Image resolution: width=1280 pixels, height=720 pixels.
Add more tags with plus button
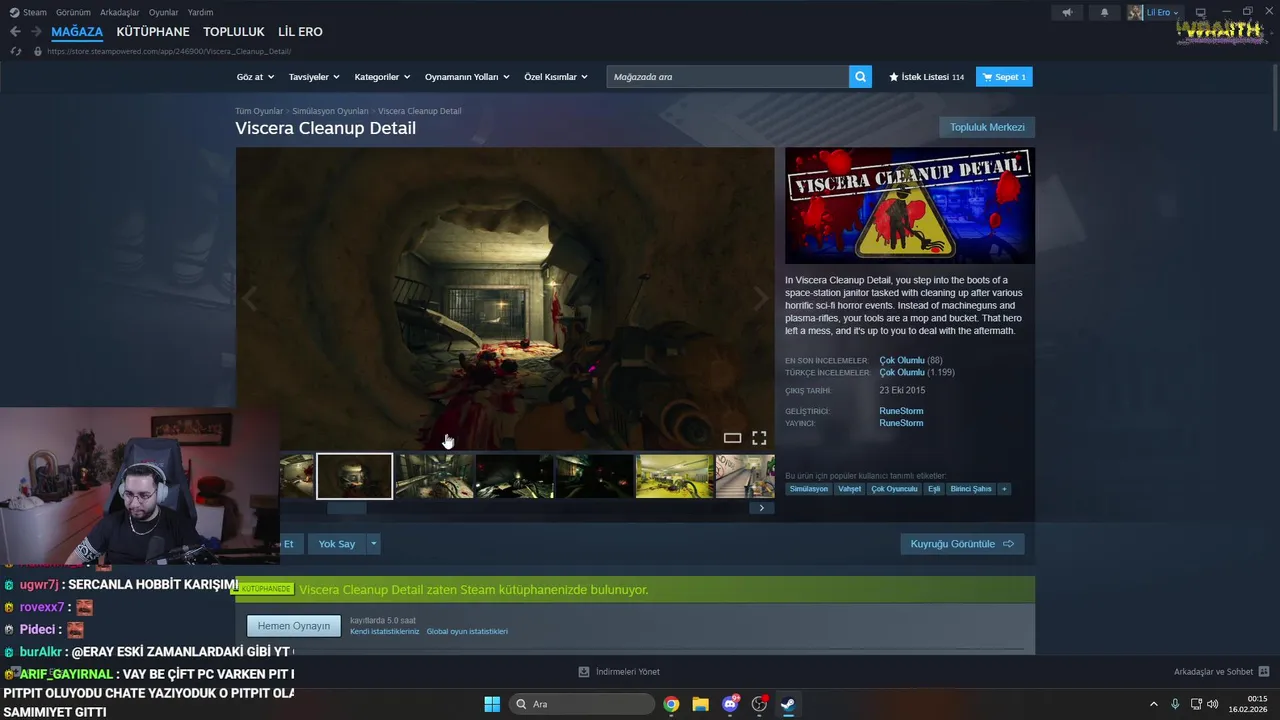click(1004, 489)
